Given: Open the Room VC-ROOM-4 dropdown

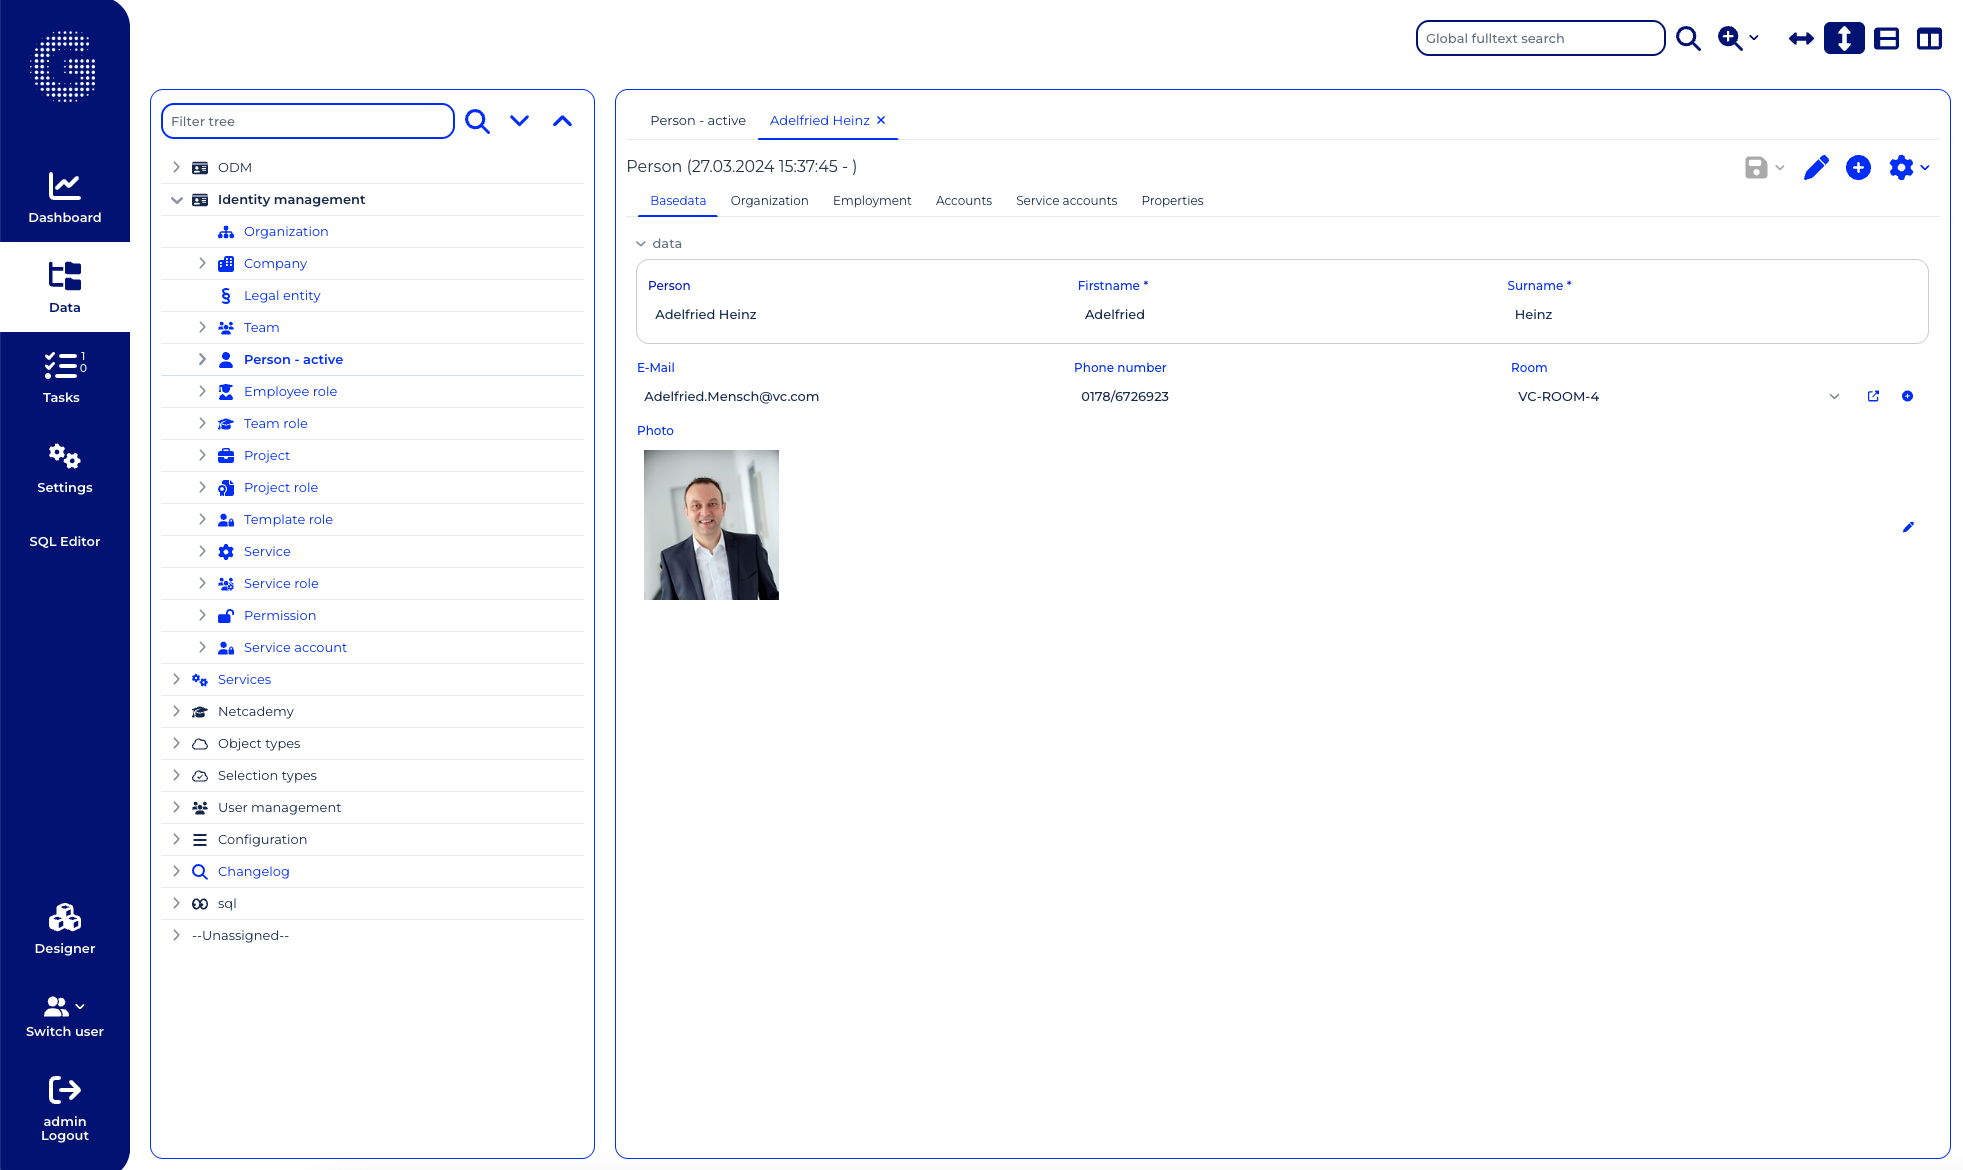Looking at the screenshot, I should coord(1834,396).
